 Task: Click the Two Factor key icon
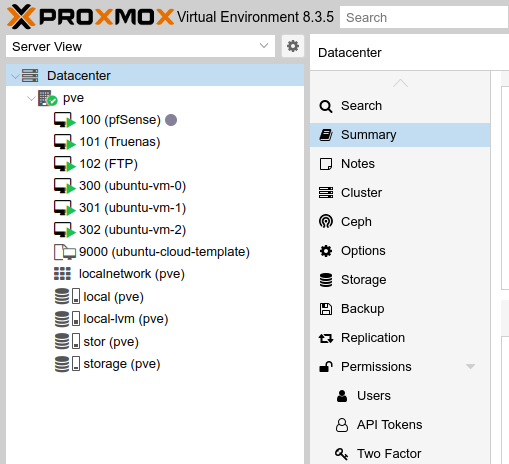click(342, 454)
